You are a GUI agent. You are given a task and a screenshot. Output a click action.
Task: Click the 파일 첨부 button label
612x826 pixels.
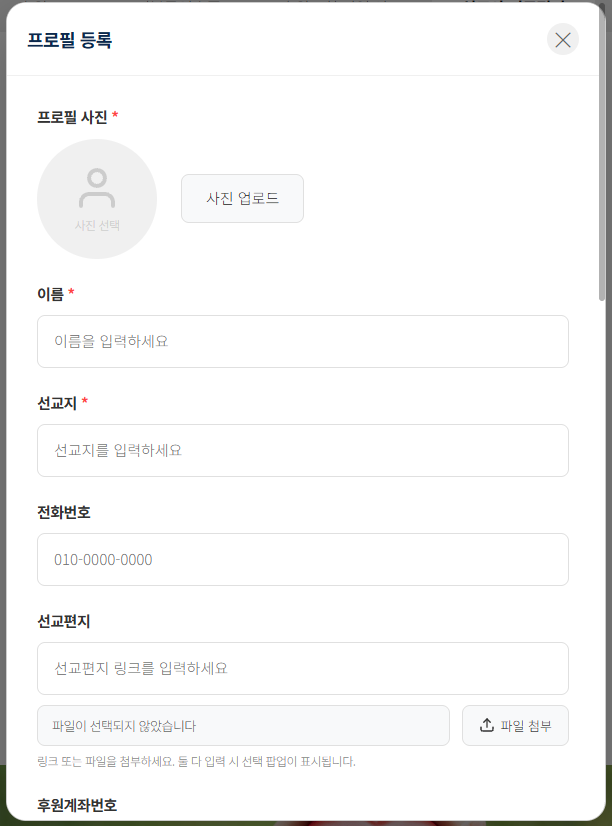(x=526, y=725)
